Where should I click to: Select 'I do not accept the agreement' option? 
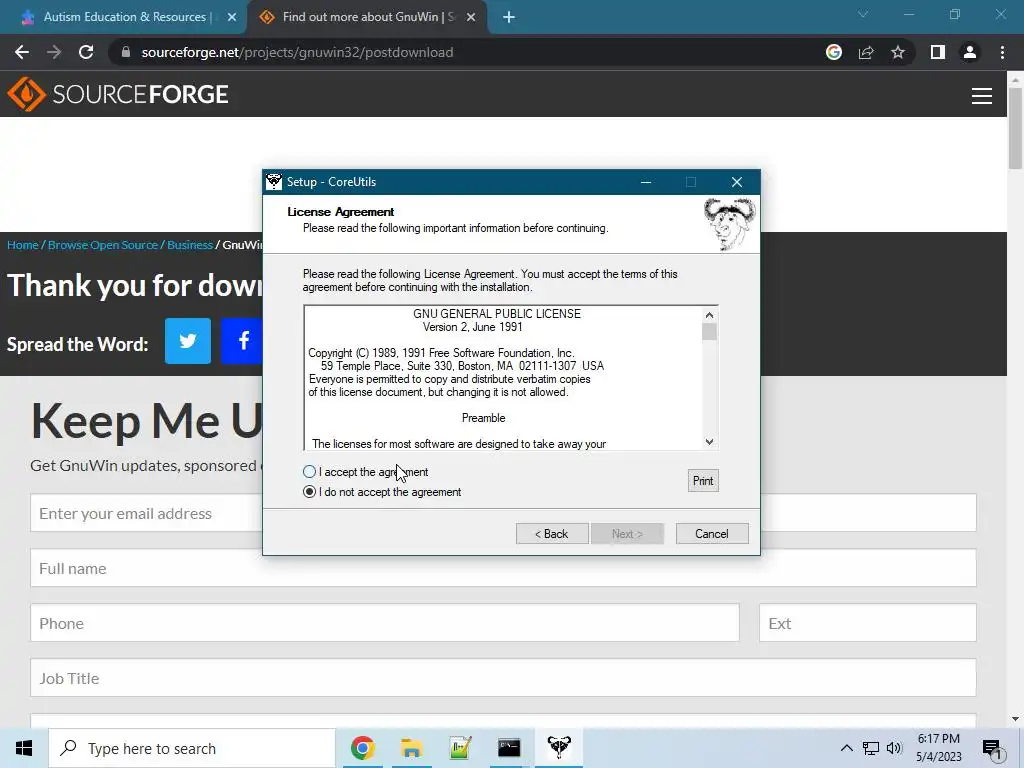click(x=310, y=492)
